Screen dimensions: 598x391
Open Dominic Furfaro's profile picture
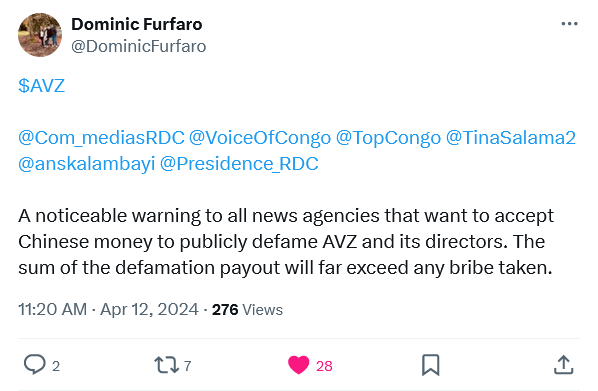point(40,35)
